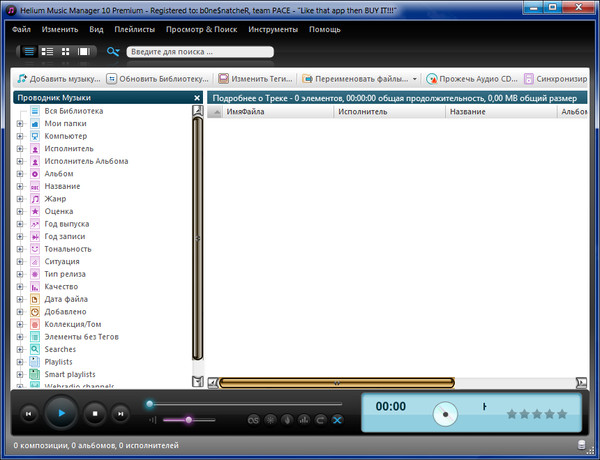Expand the Playlists node

click(20, 362)
